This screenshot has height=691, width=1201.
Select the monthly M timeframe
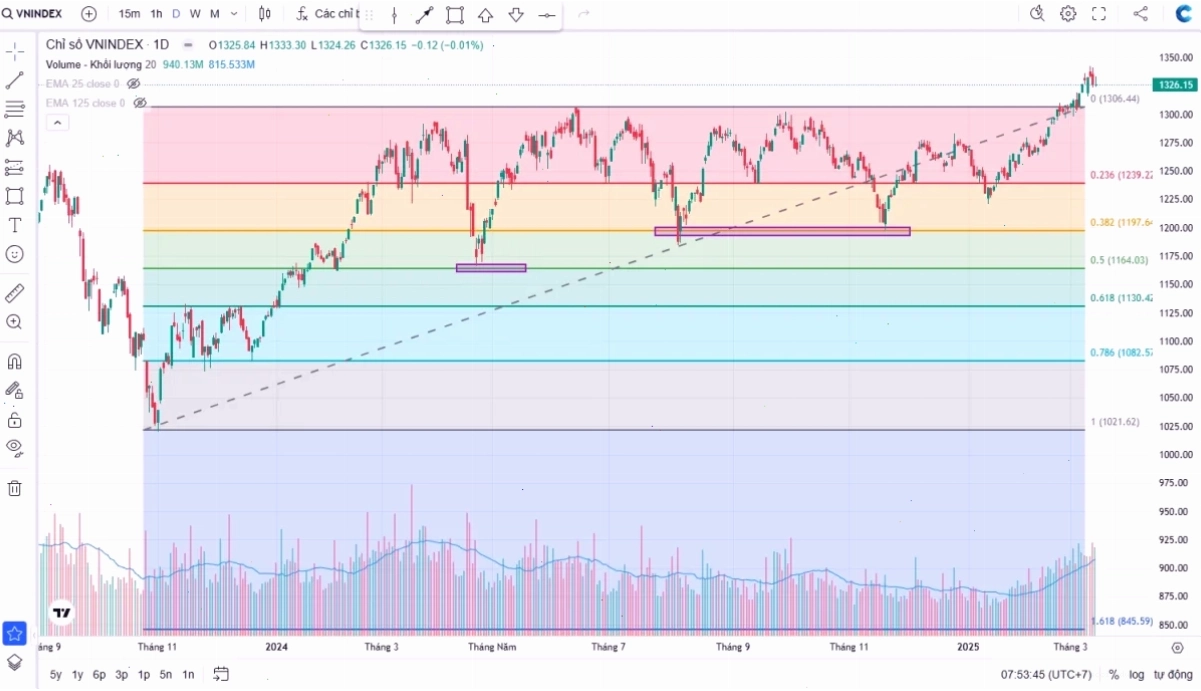[x=215, y=14]
